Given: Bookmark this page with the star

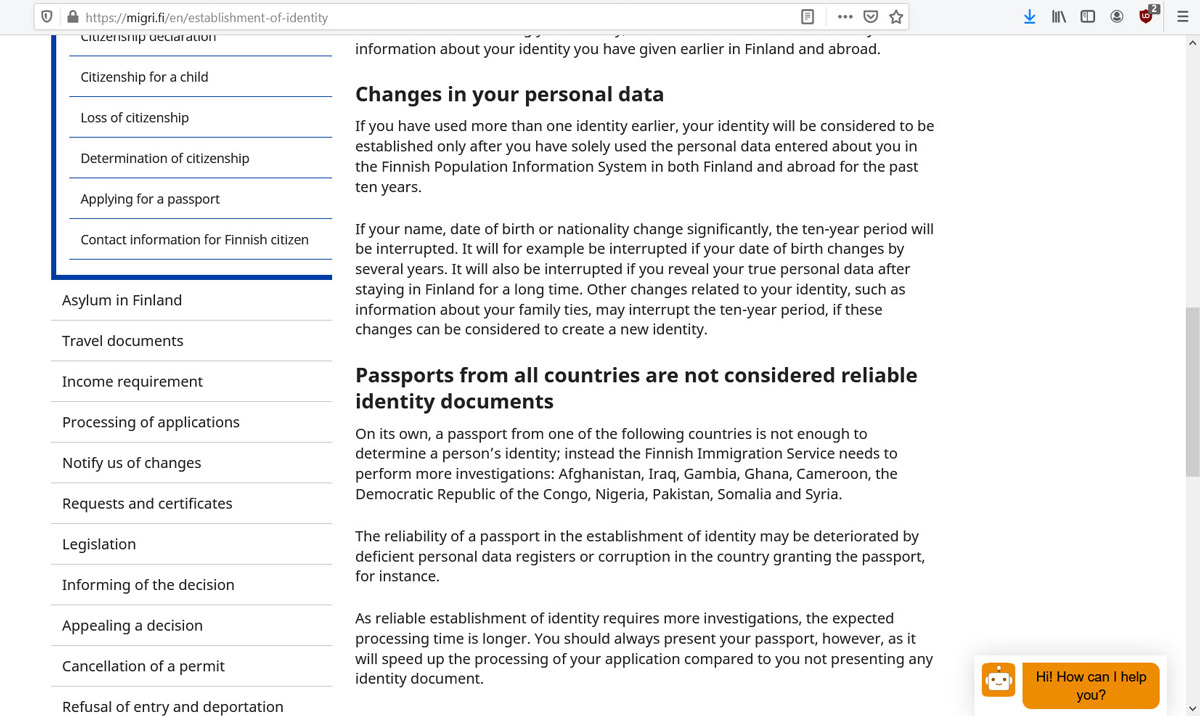Looking at the screenshot, I should [897, 16].
